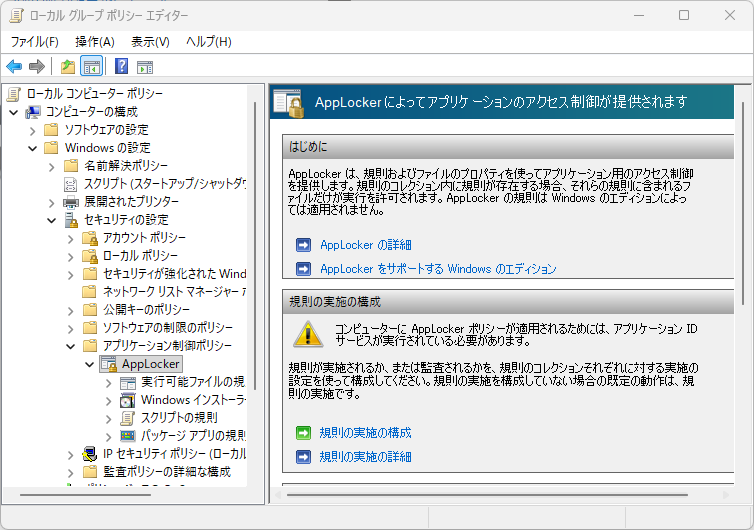Click the Forward arrow toolbar icon
Image resolution: width=754 pixels, height=530 pixels.
tap(37, 67)
